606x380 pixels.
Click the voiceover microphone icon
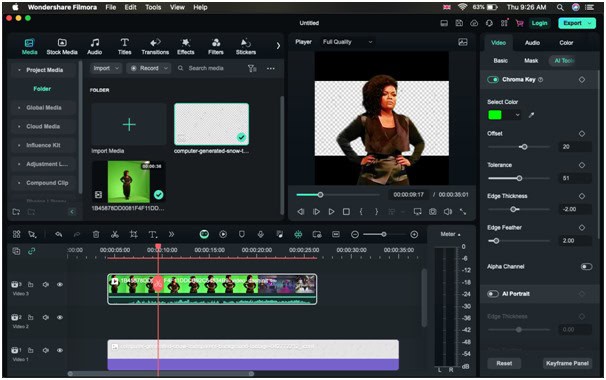coord(260,234)
